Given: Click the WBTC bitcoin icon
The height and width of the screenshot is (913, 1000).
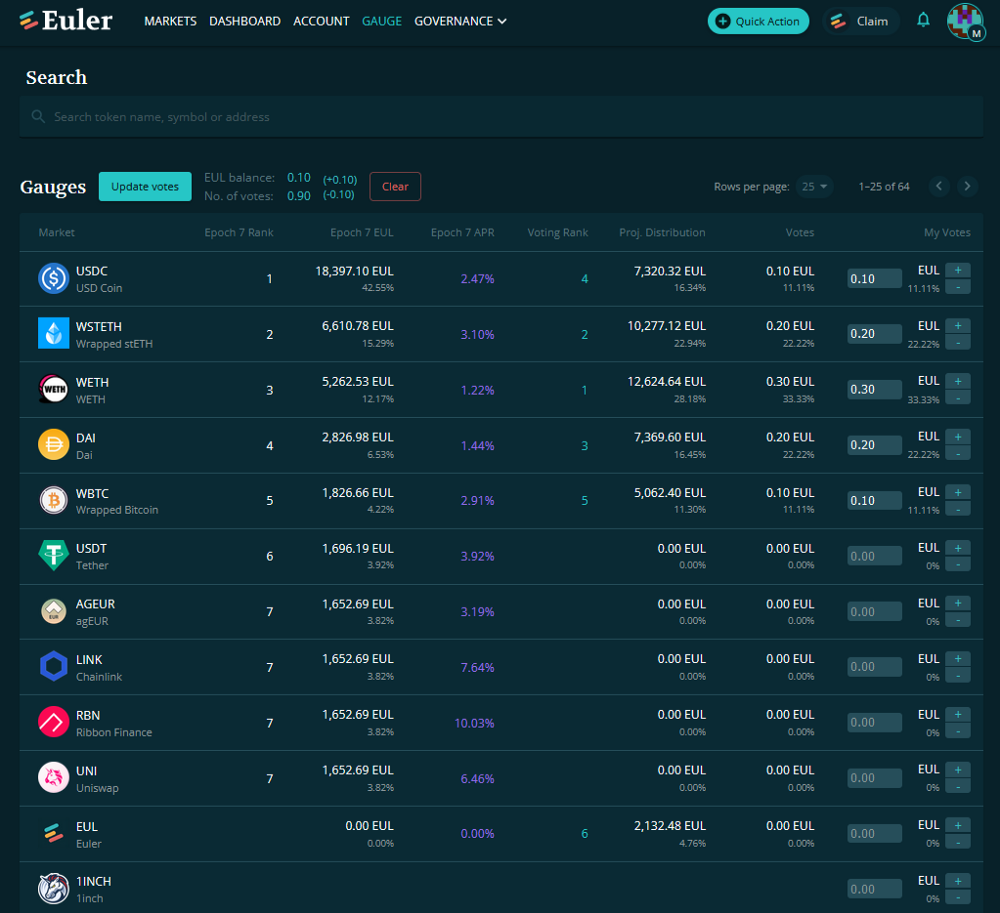Looking at the screenshot, I should tap(54, 500).
